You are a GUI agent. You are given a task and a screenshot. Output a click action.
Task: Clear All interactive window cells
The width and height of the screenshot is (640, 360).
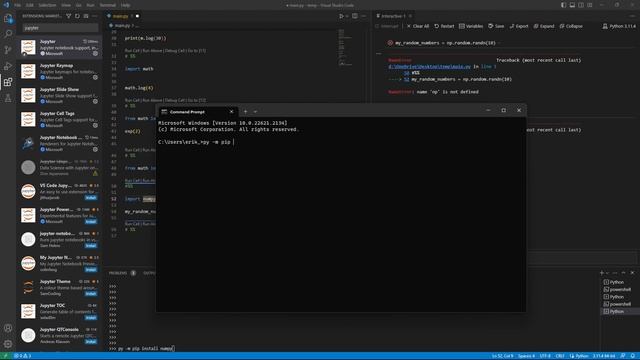418,26
